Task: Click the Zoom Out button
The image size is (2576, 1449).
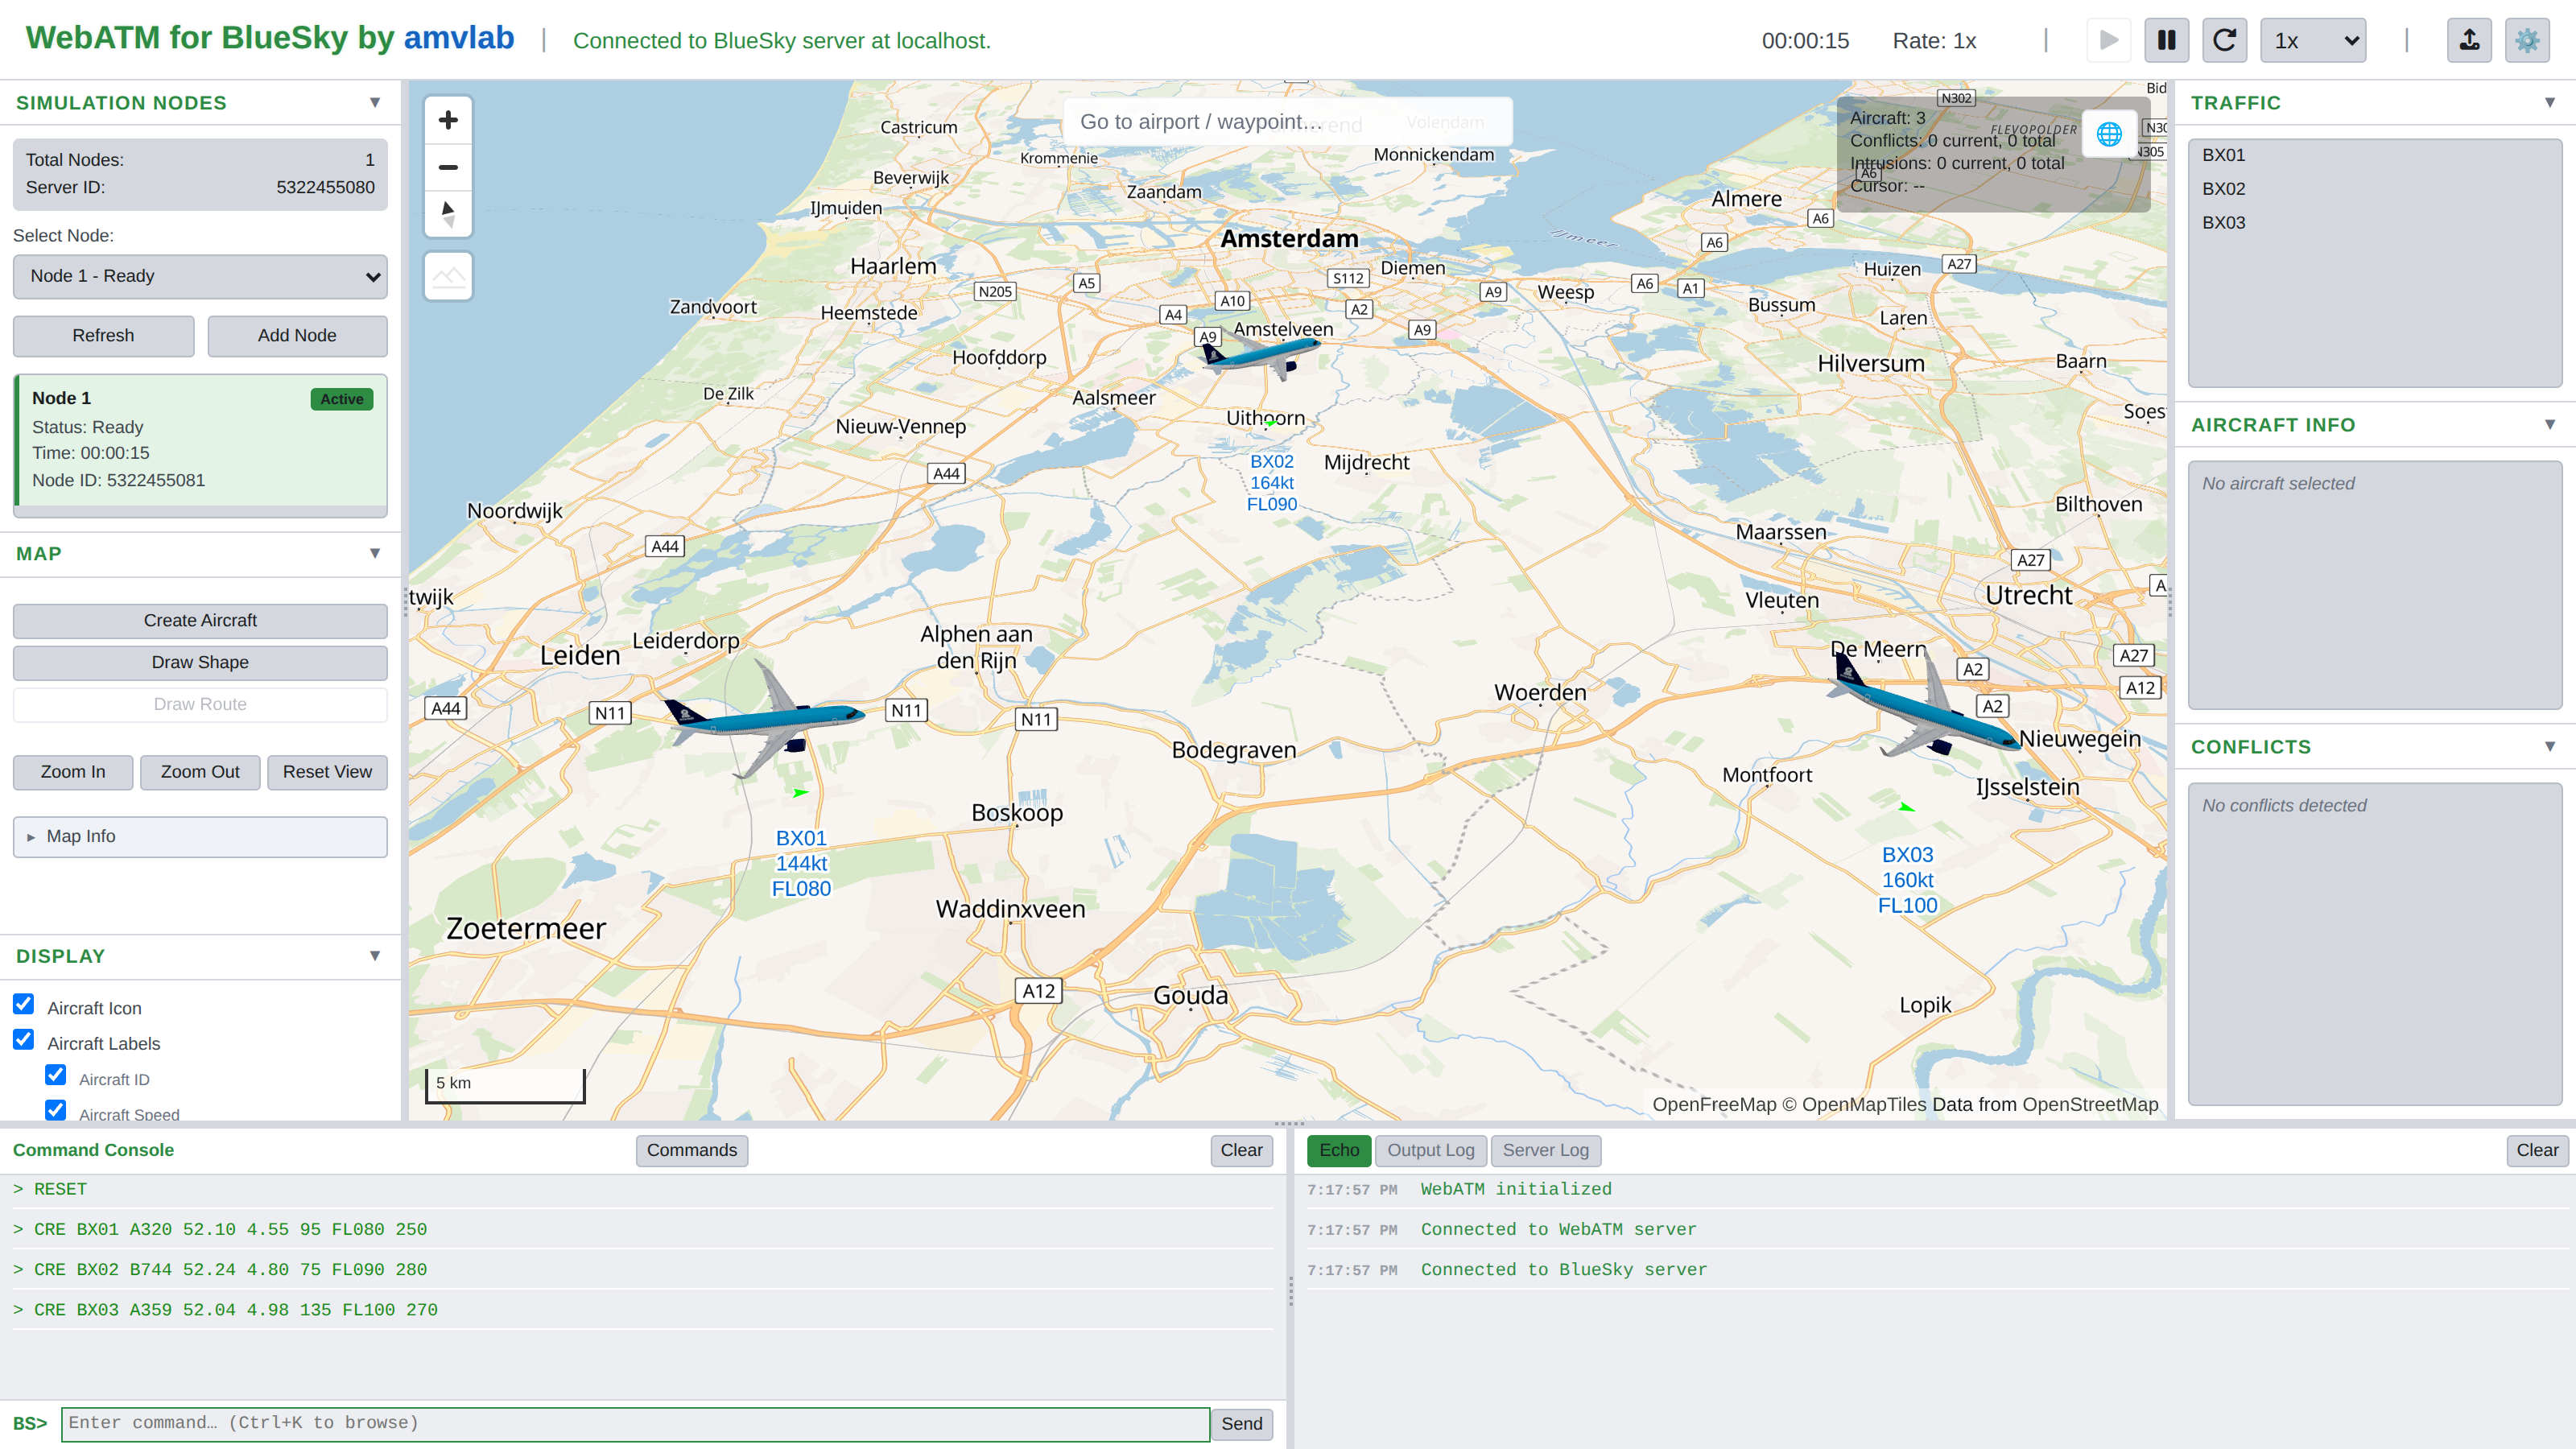Action: point(200,772)
